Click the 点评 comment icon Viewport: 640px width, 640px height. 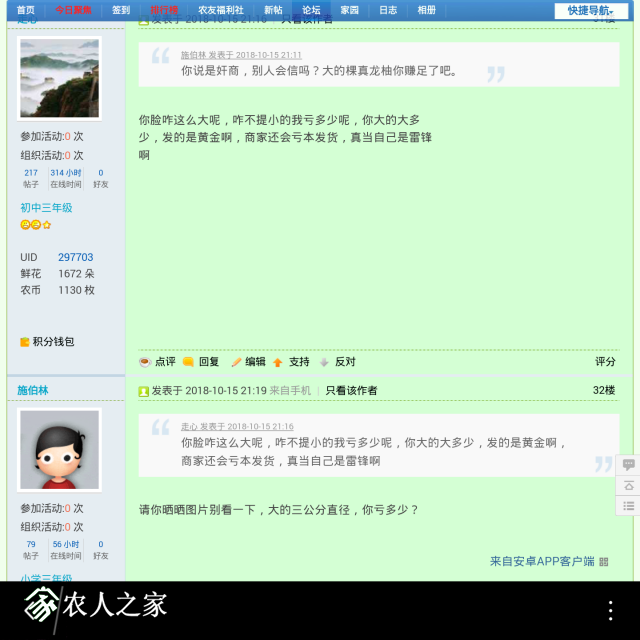pos(145,362)
